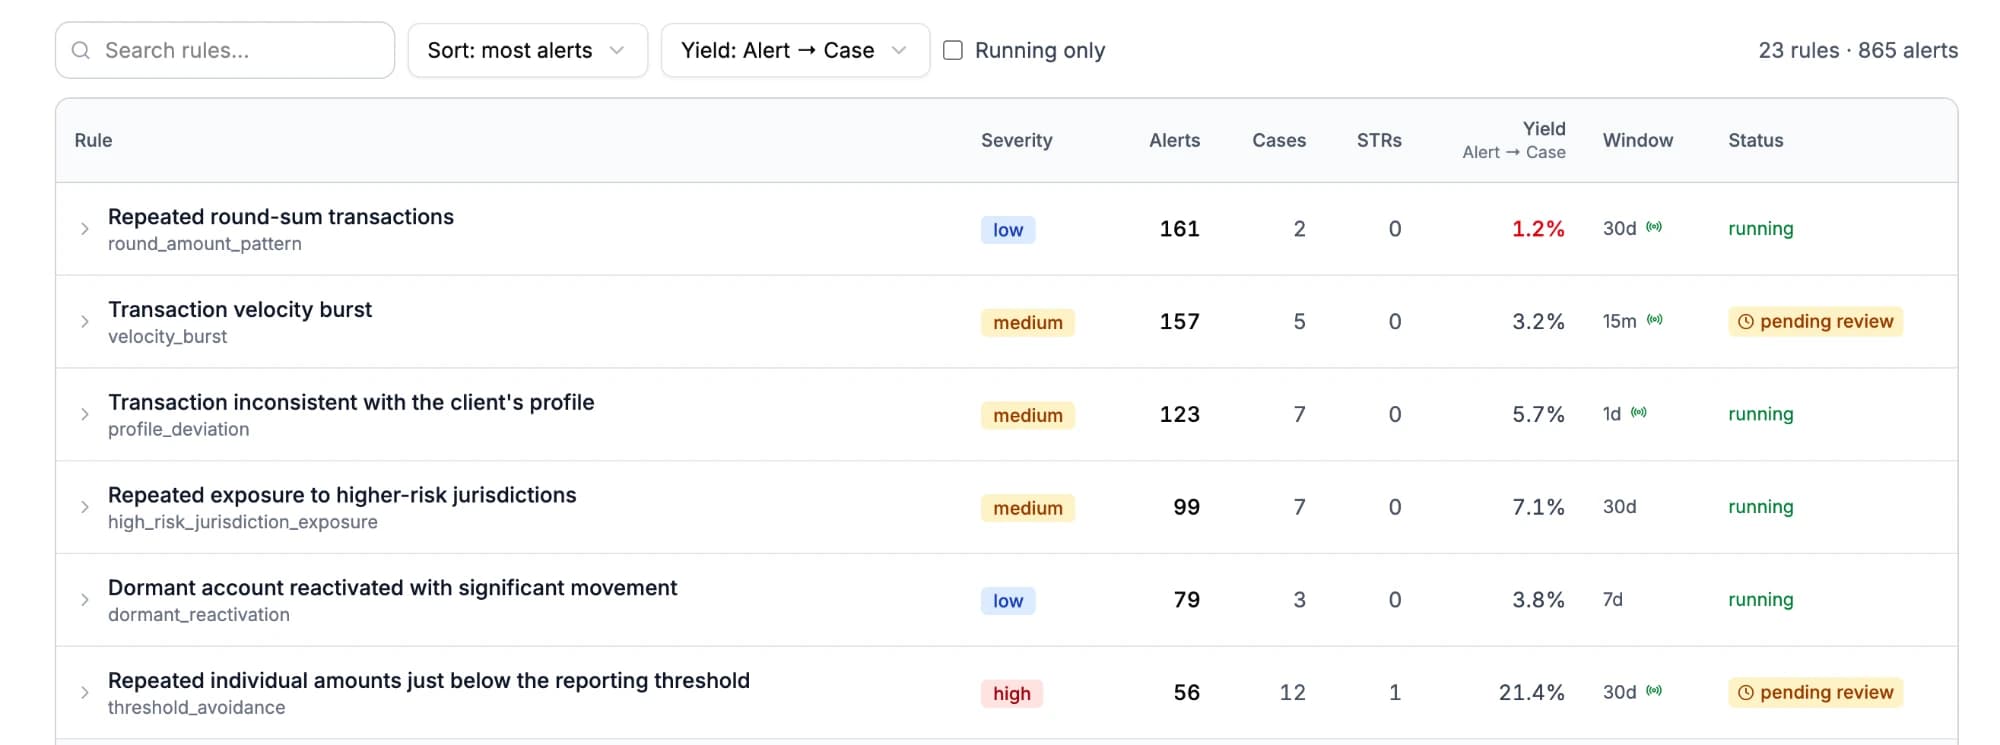Screen dimensions: 2000x745
Task: Click pending review status on velocity burst row
Action: [1815, 322]
